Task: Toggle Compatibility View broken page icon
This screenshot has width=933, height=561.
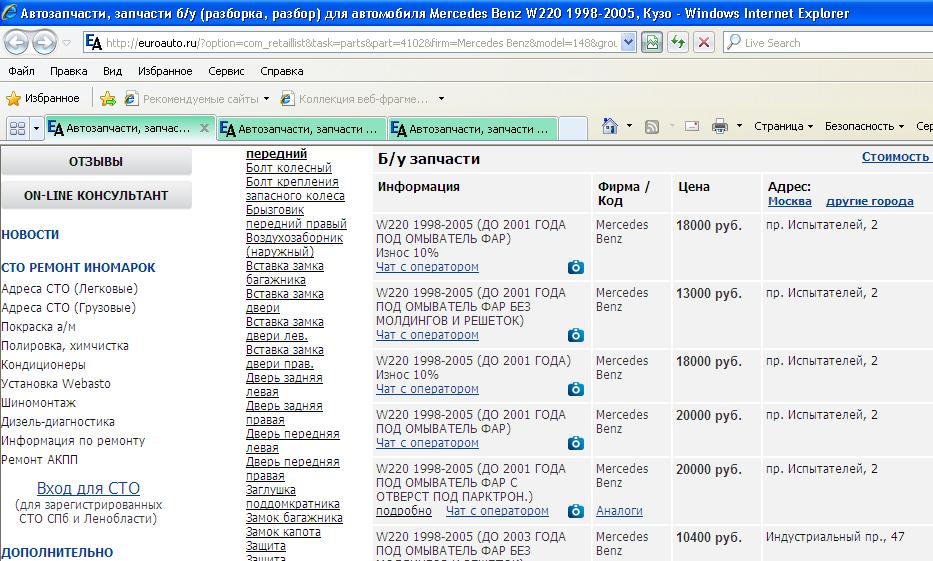Action: [x=652, y=43]
